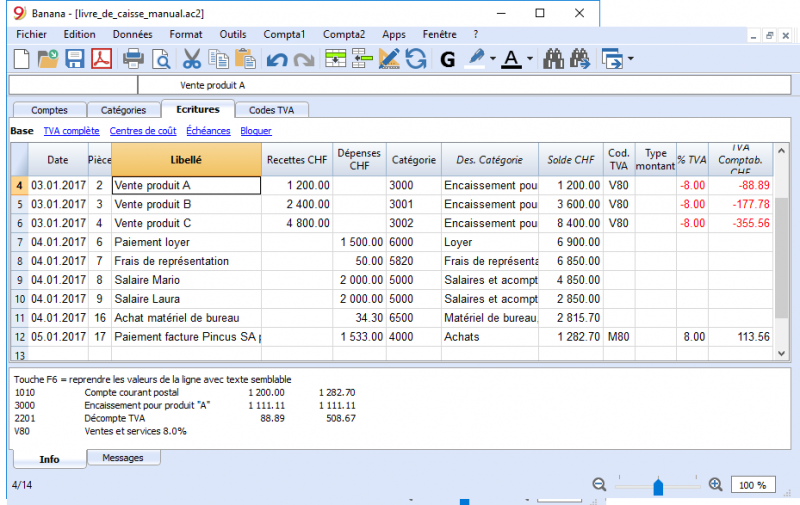The height and width of the screenshot is (505, 800).
Task: Expand the window arrangement dropdown arrow
Action: 631,59
